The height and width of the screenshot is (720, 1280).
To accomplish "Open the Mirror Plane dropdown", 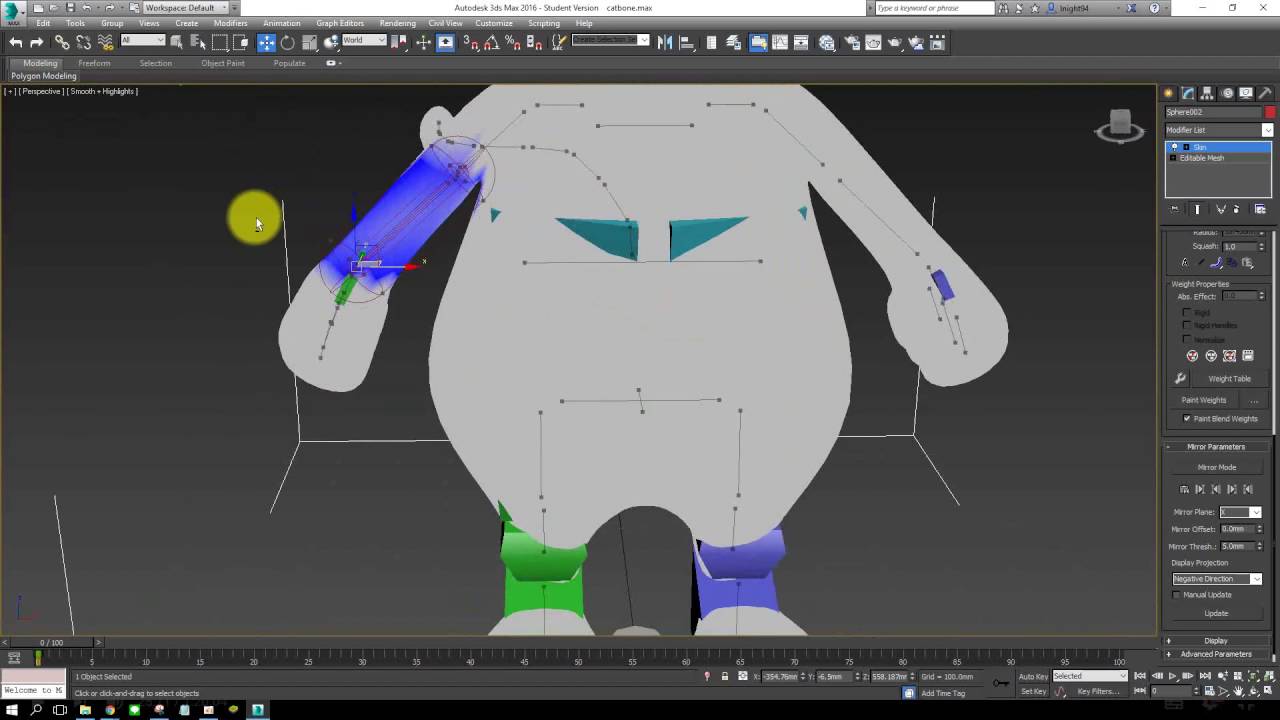I will [1240, 512].
